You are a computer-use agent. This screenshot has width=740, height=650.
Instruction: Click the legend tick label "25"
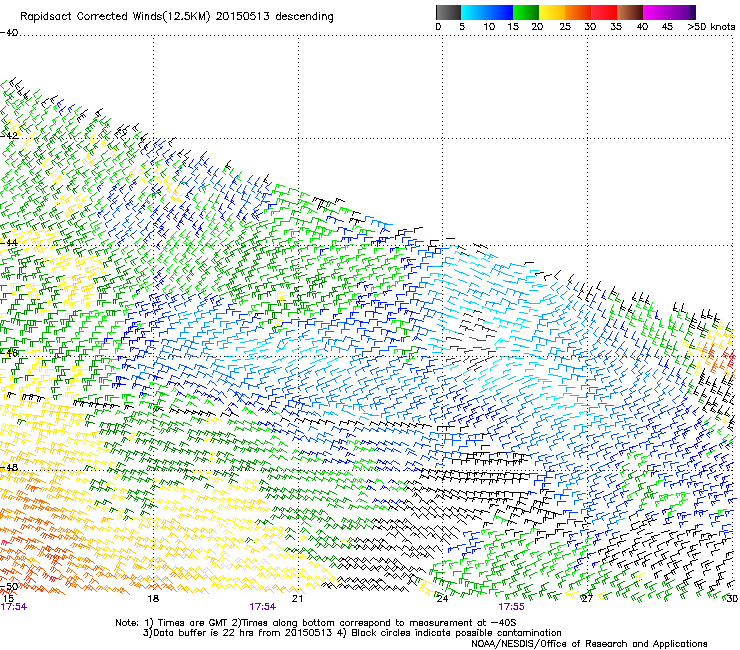[565, 27]
